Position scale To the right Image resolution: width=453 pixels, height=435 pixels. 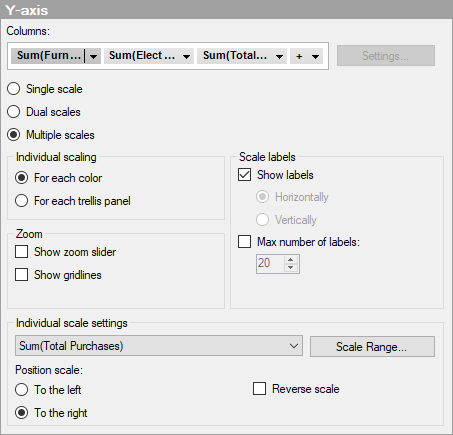coord(22,413)
